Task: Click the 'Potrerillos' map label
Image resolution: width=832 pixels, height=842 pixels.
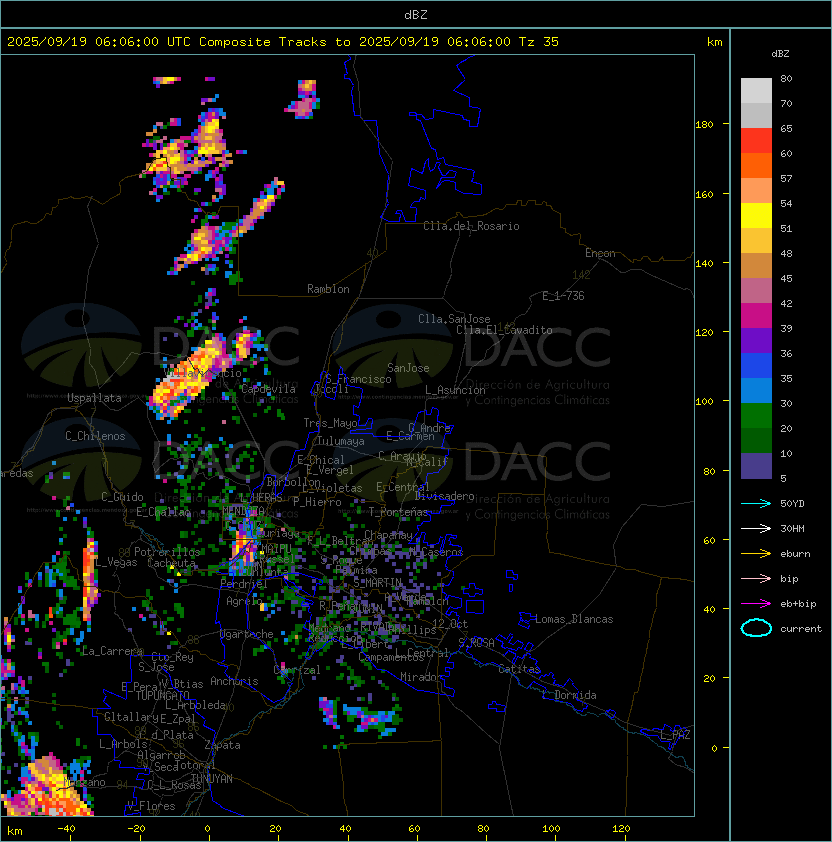Action: (x=167, y=552)
